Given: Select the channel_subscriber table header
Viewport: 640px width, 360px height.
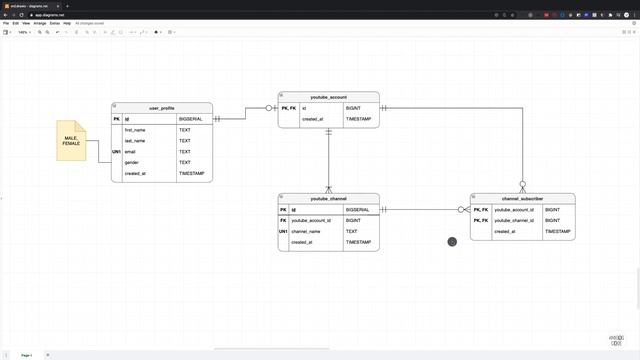Looking at the screenshot, I should (x=522, y=199).
